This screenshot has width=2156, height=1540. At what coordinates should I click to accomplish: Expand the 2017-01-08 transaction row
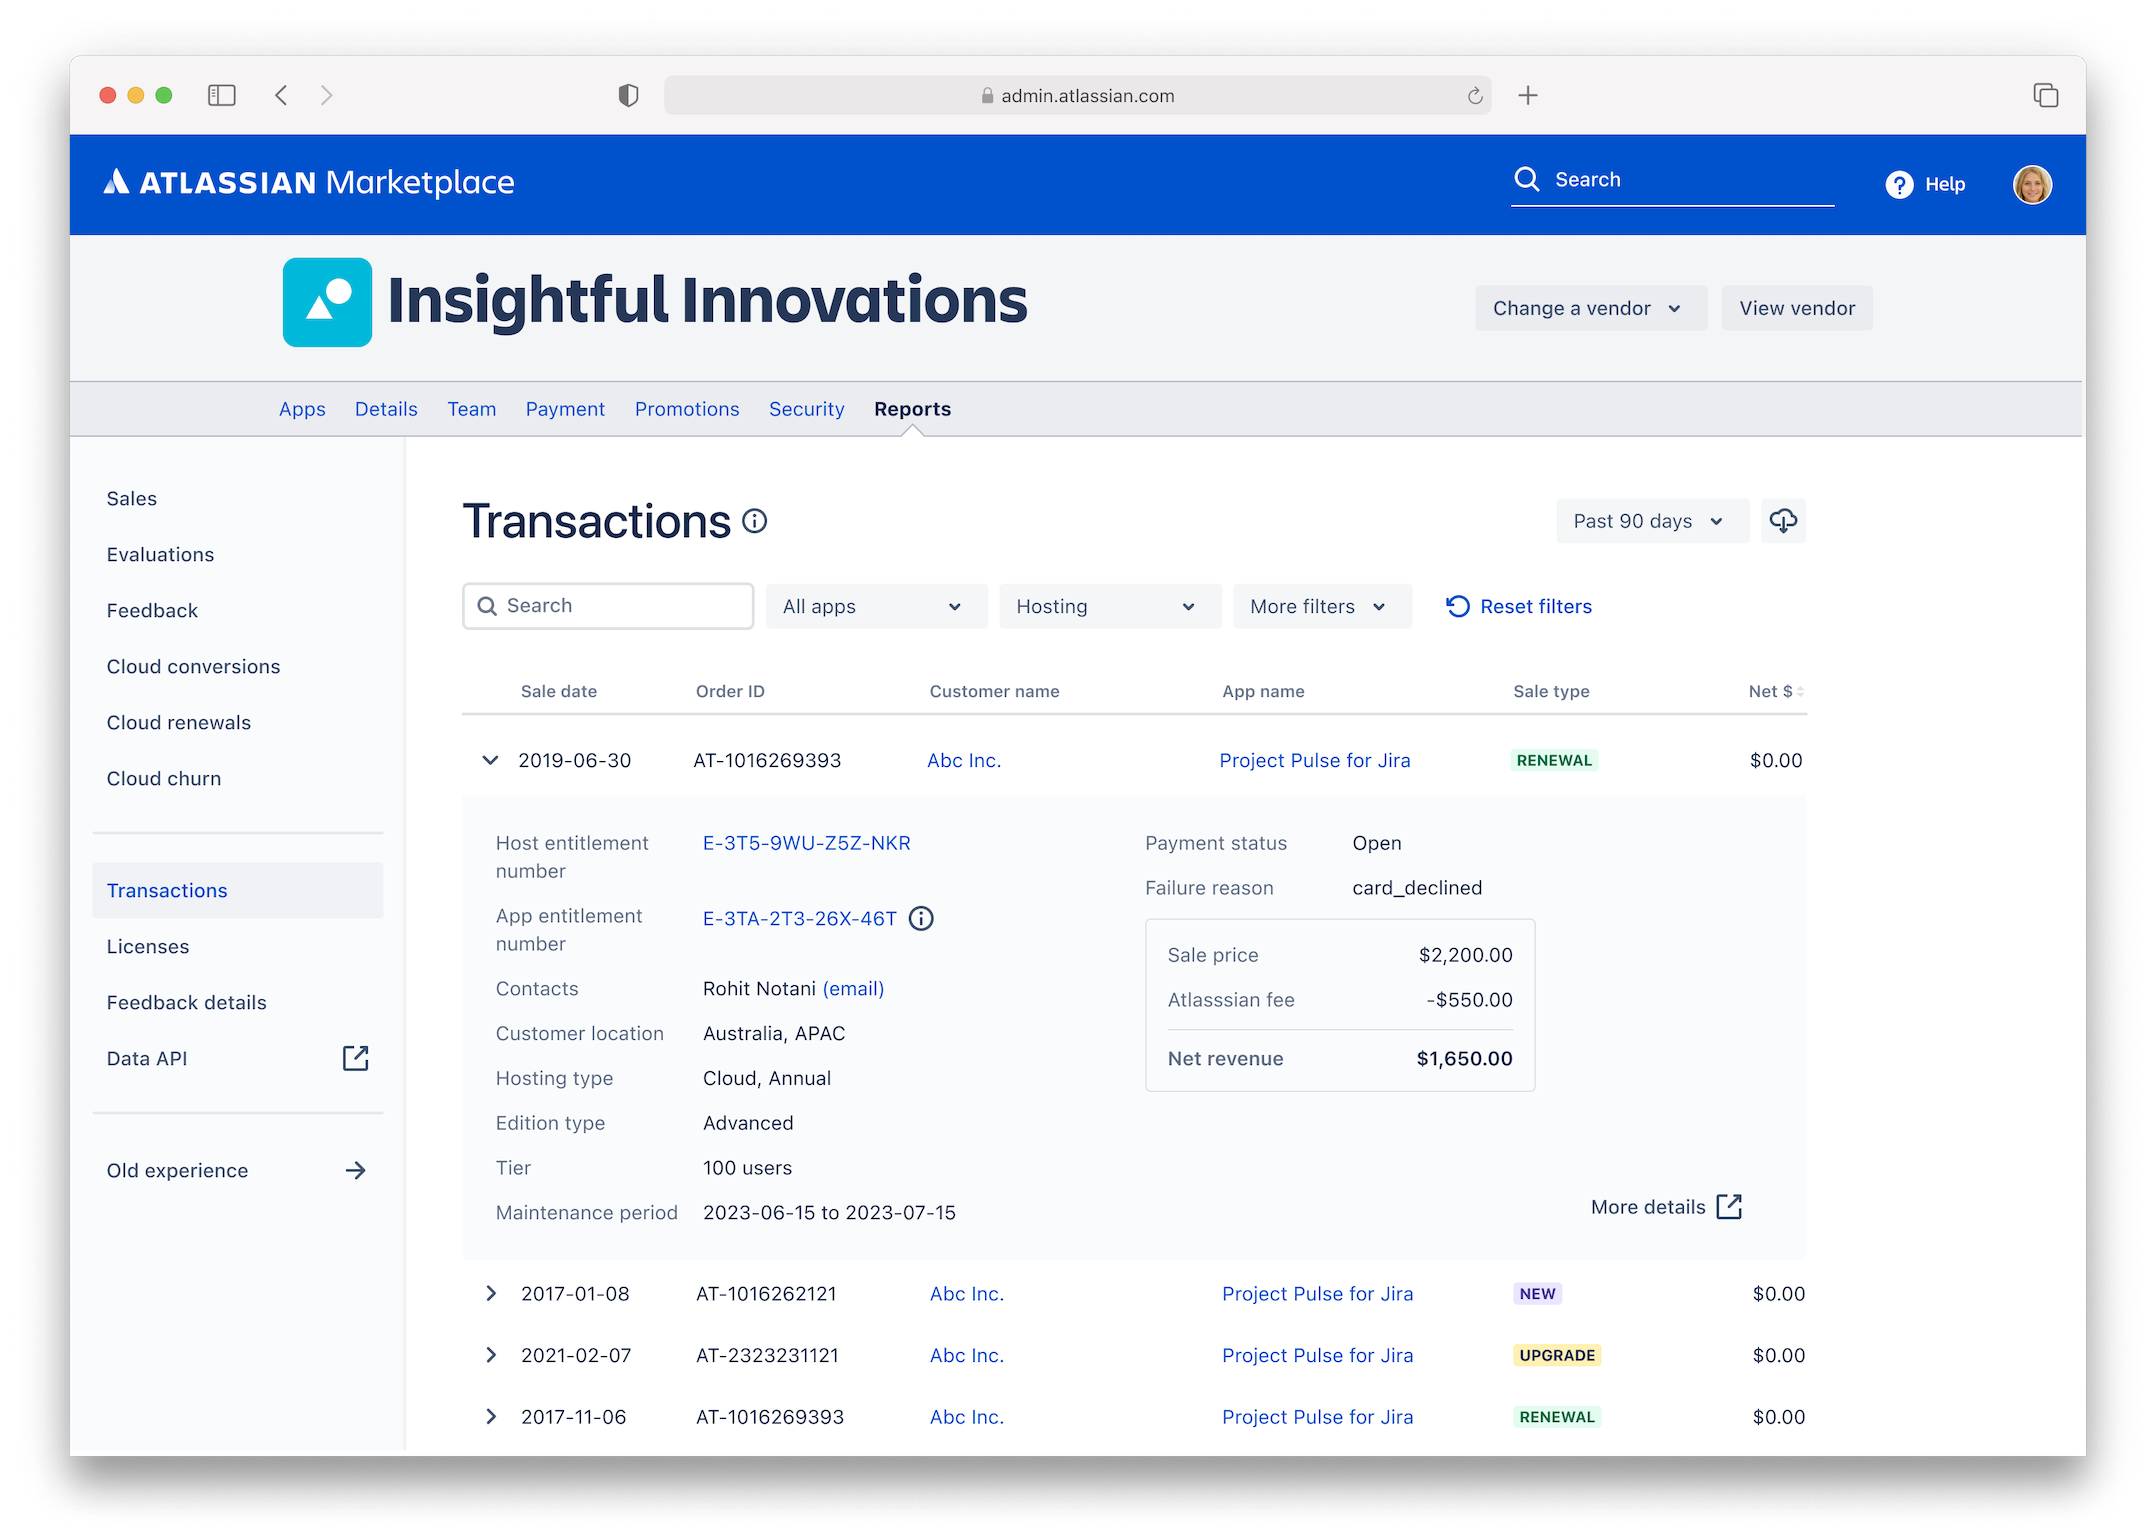pos(491,1293)
